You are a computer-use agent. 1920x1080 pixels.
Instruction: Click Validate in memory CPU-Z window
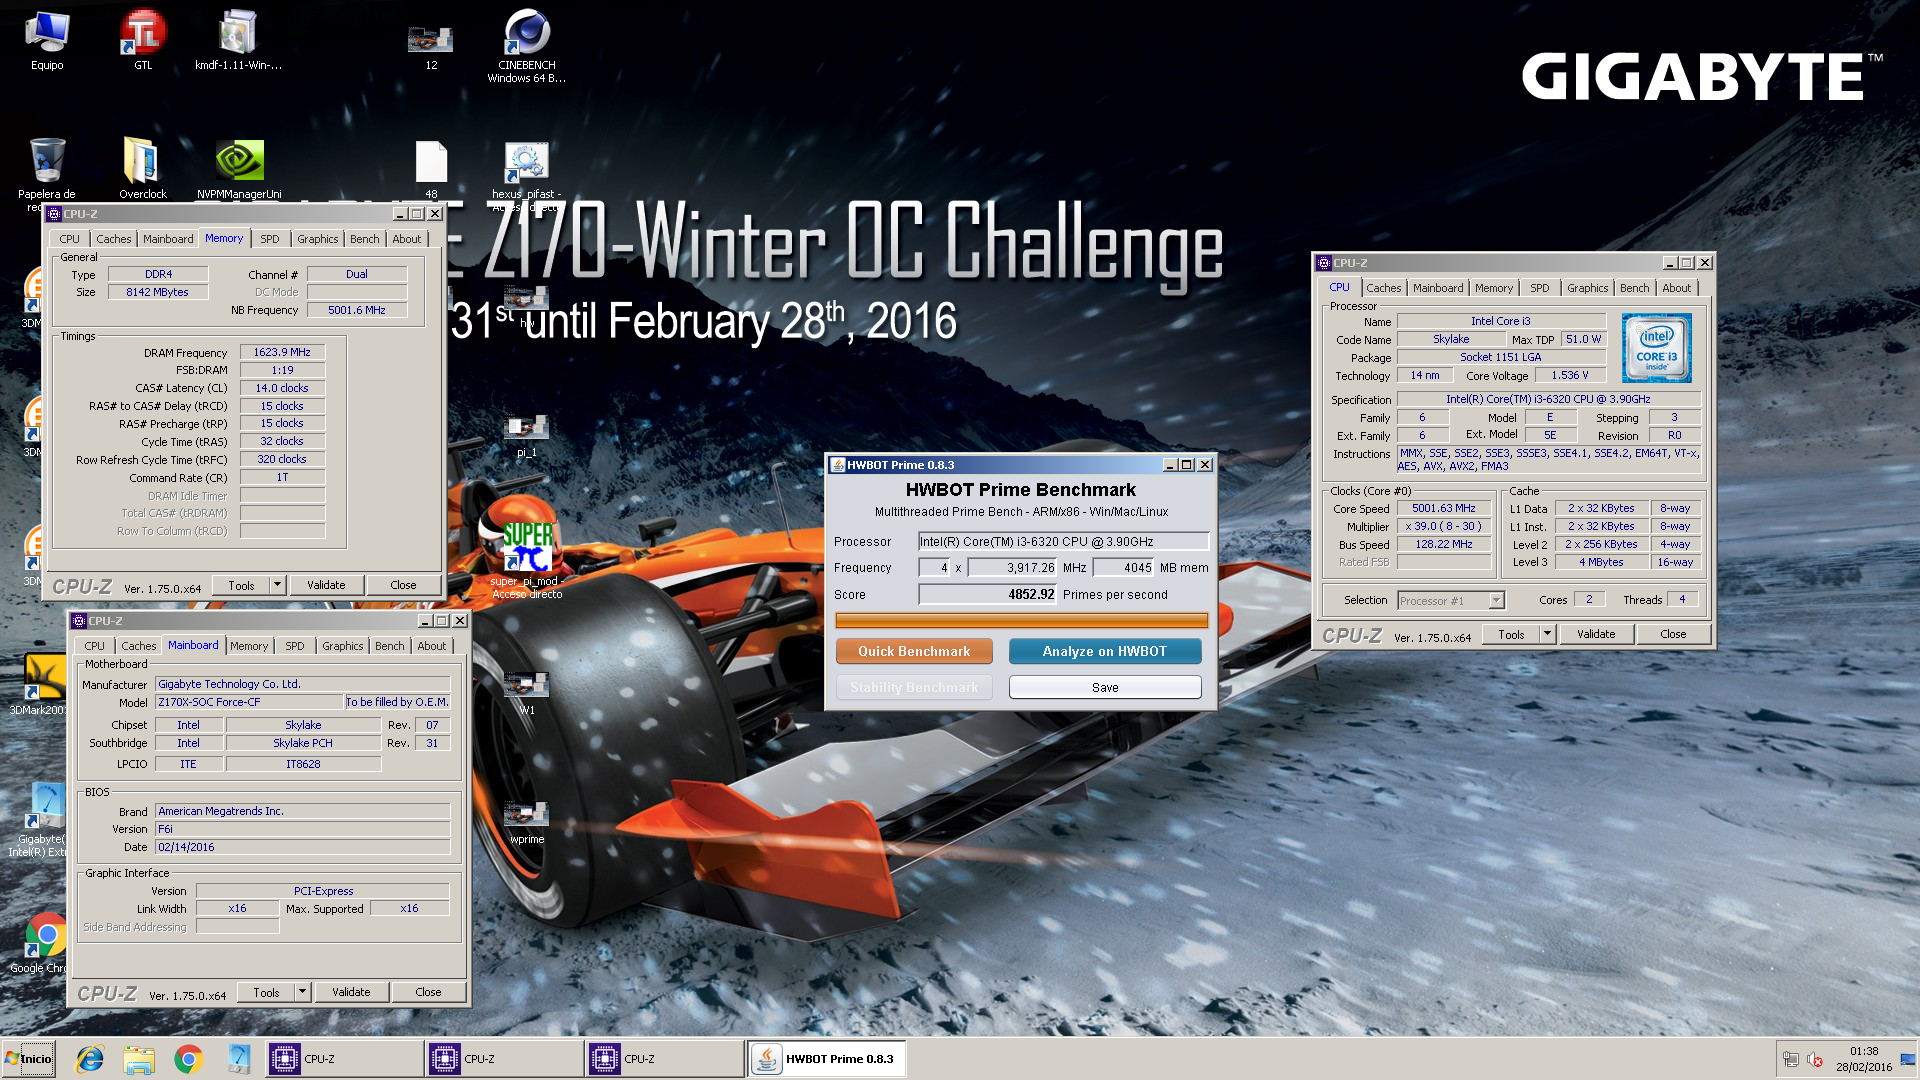pos(326,585)
